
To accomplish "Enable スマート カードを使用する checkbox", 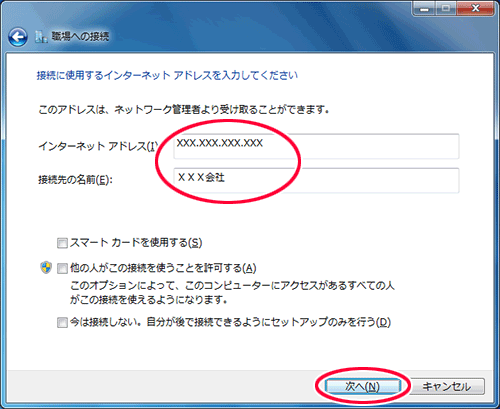I will pos(62,243).
